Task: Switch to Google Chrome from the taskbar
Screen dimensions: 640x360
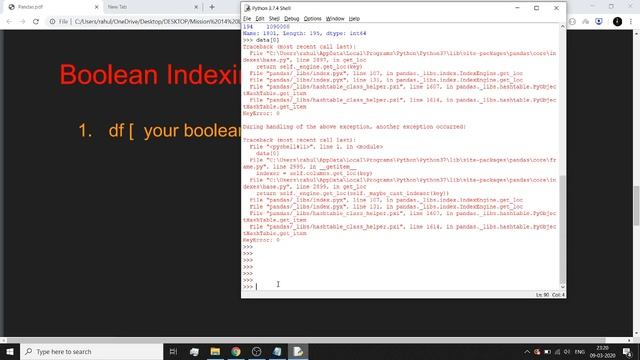Action: (236, 351)
